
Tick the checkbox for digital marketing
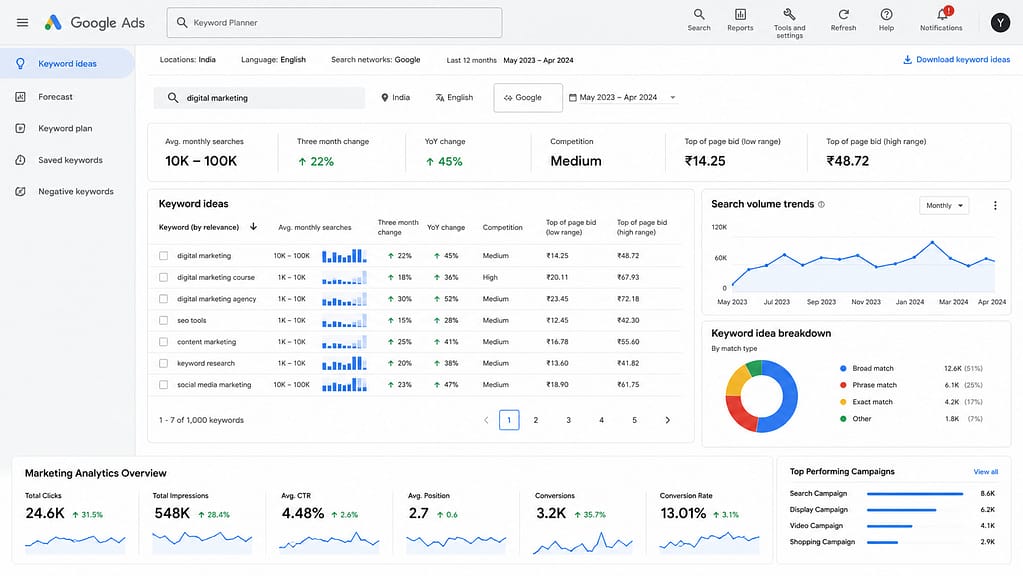click(164, 256)
